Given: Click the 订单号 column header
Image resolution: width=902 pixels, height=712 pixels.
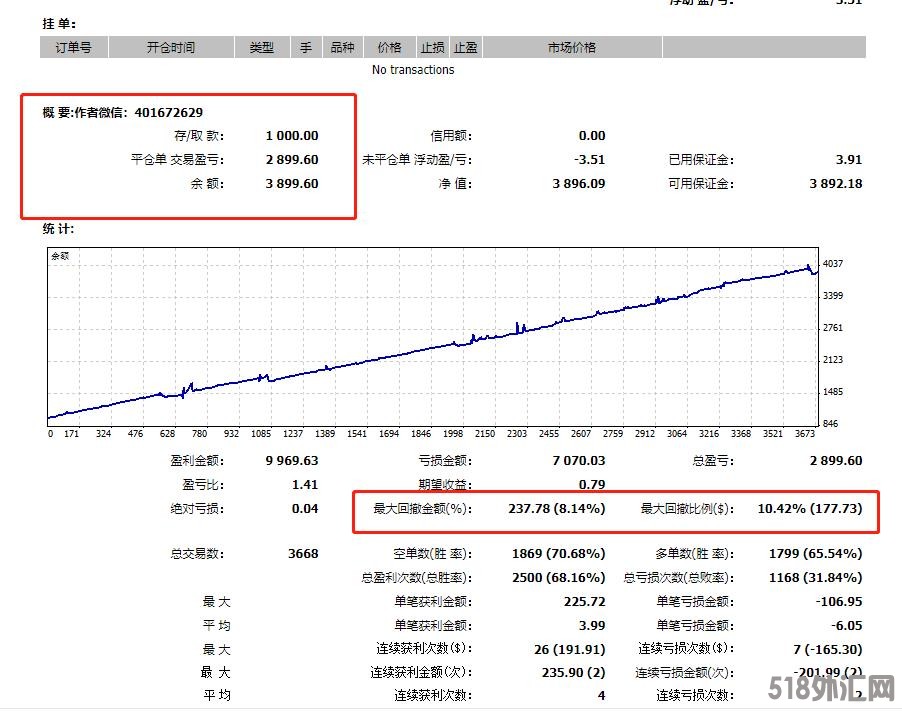Looking at the screenshot, I should (73, 47).
